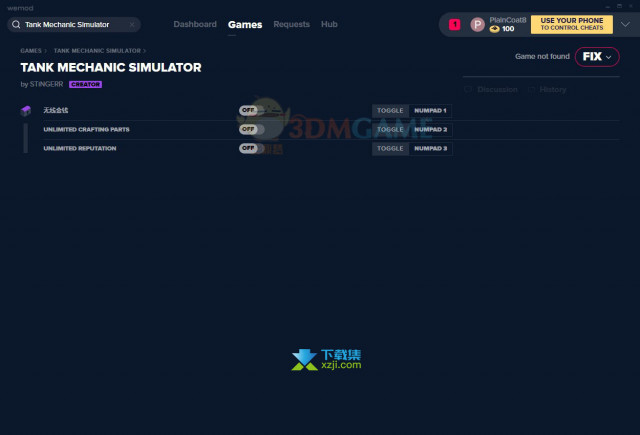Select the Unlimited Reputation label
Image resolution: width=640 pixels, height=435 pixels.
pyautogui.click(x=80, y=148)
